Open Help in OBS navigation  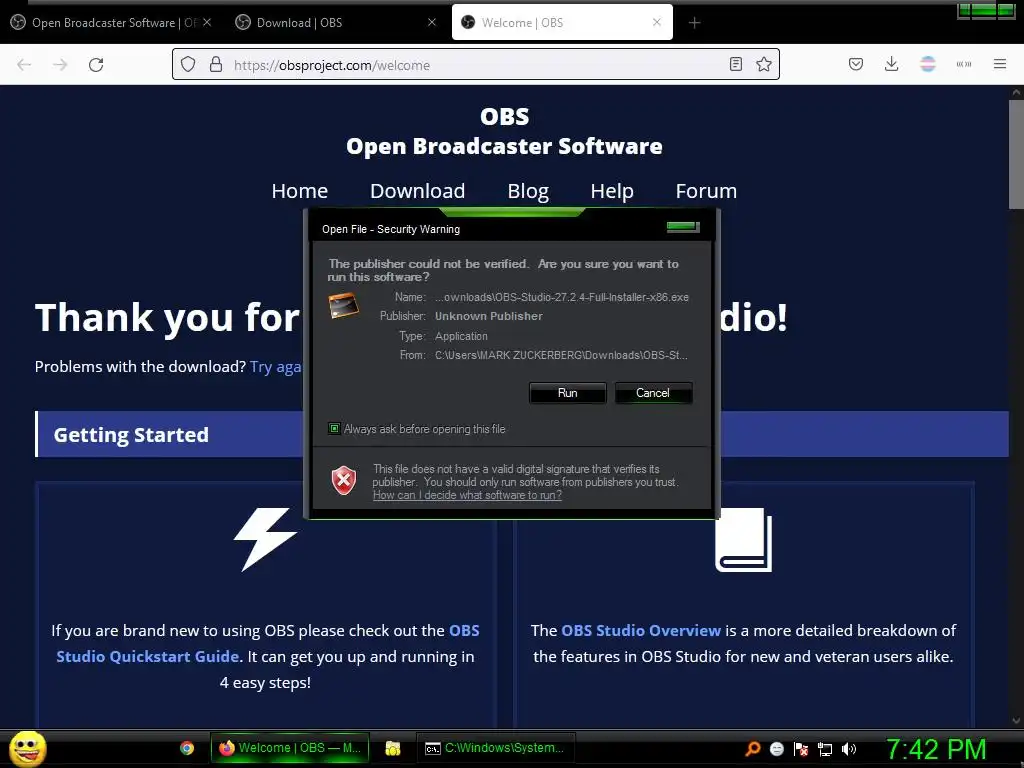tap(612, 191)
